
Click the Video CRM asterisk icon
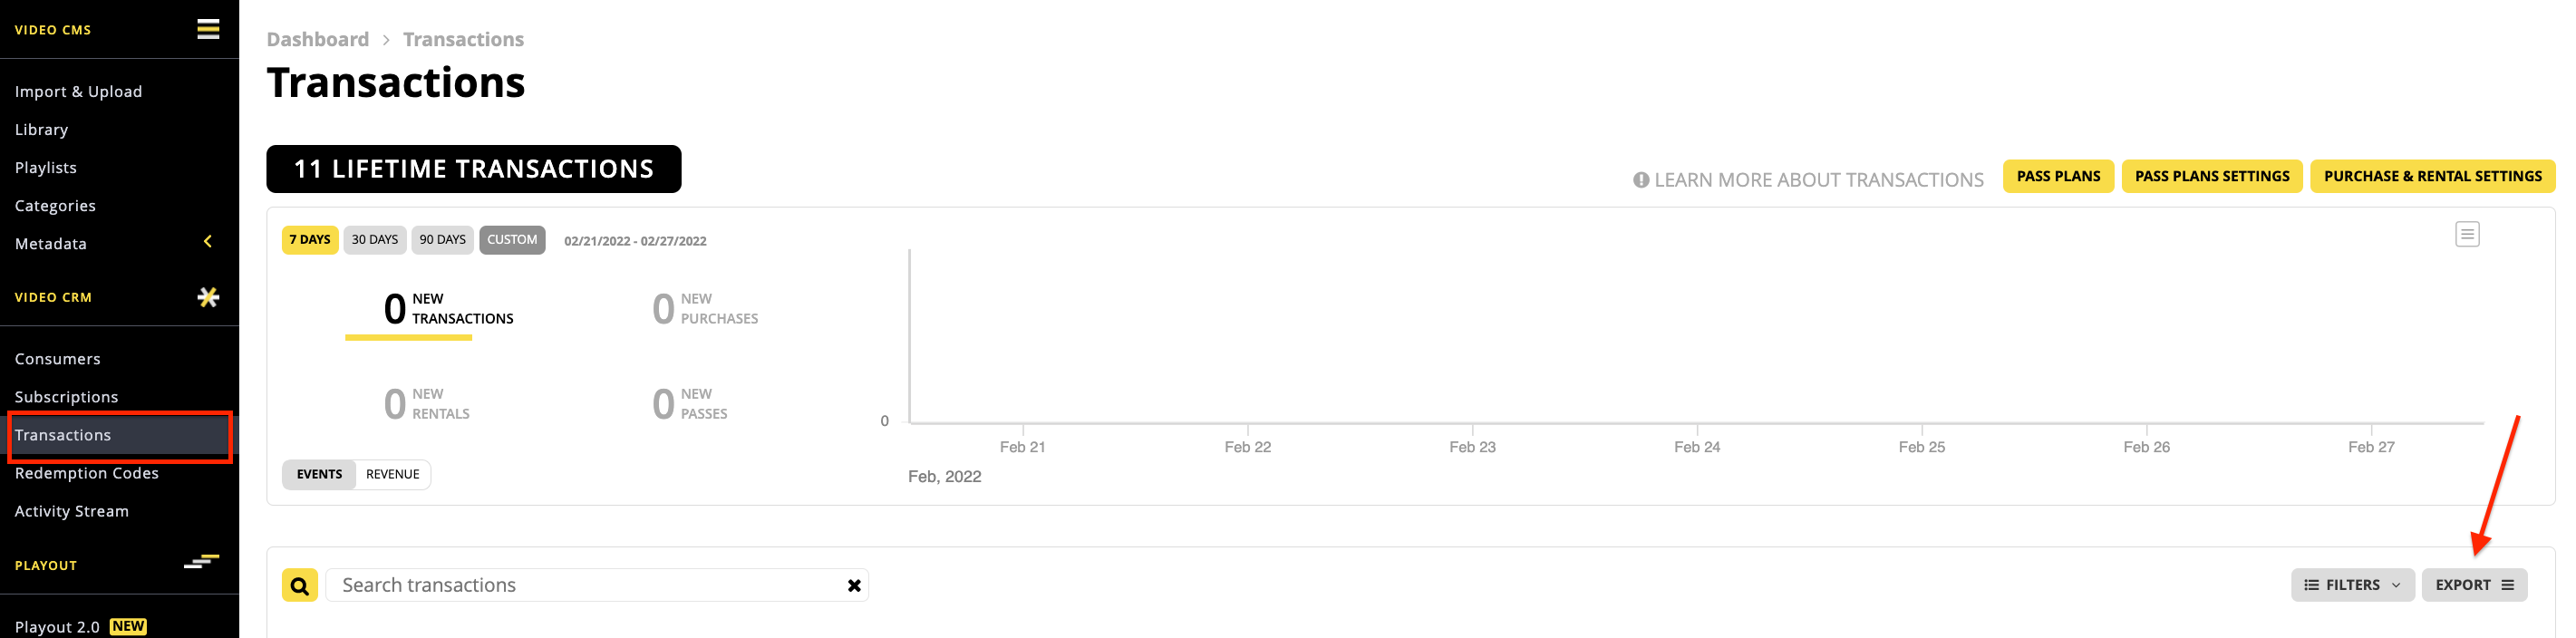coord(208,297)
